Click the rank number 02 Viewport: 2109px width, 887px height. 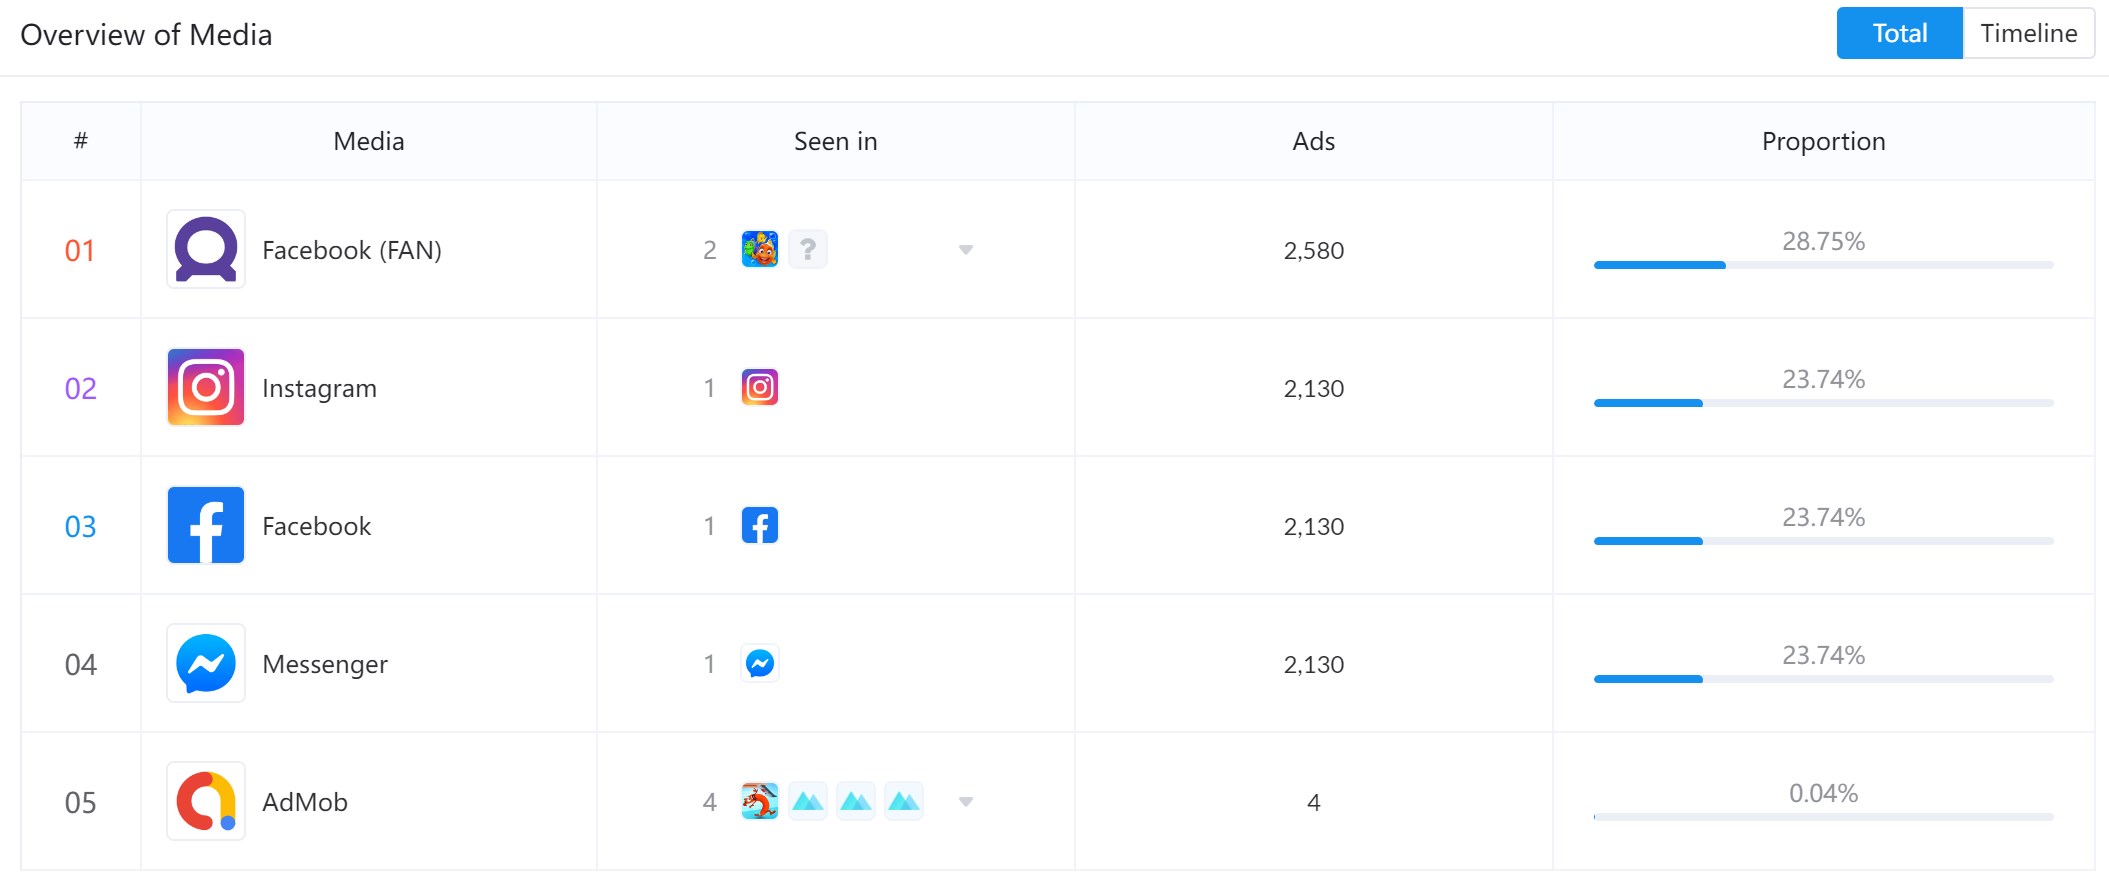coord(80,388)
